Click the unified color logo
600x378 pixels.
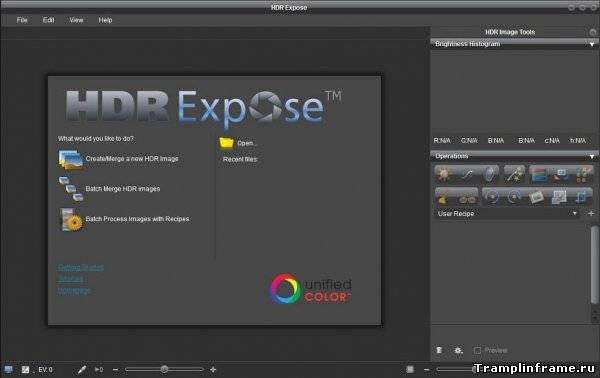(x=310, y=289)
